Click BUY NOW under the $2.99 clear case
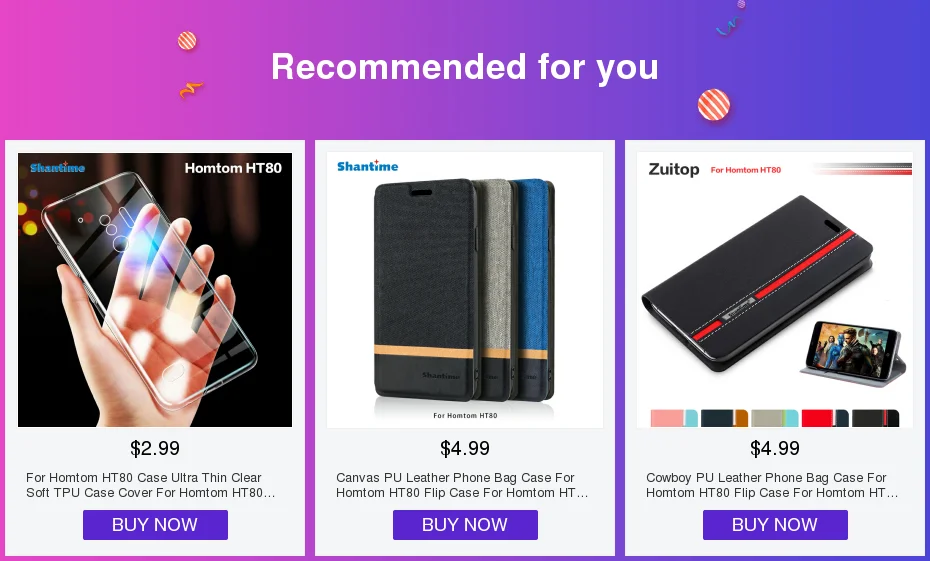The image size is (930, 561). tap(155, 525)
